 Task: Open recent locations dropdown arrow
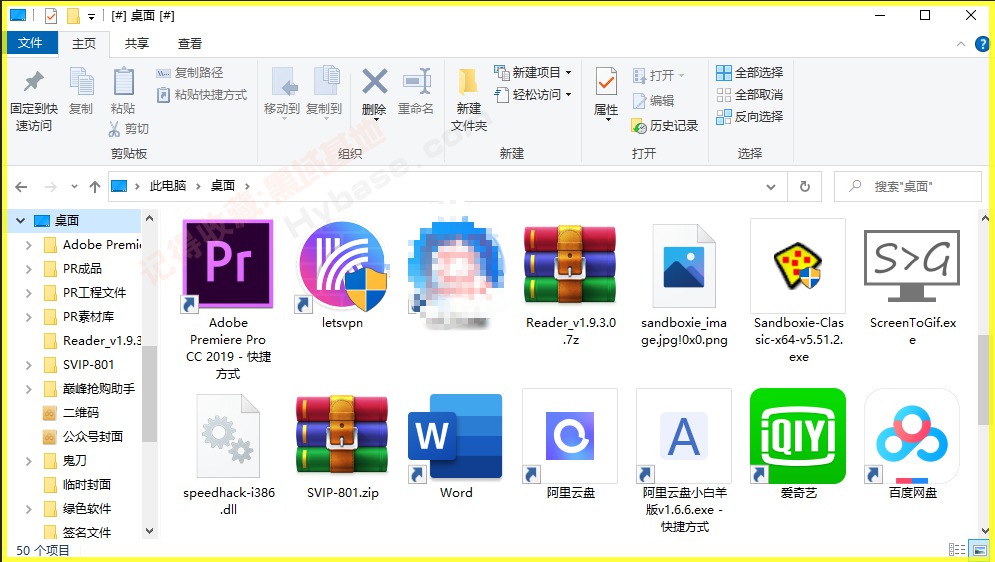coord(74,186)
